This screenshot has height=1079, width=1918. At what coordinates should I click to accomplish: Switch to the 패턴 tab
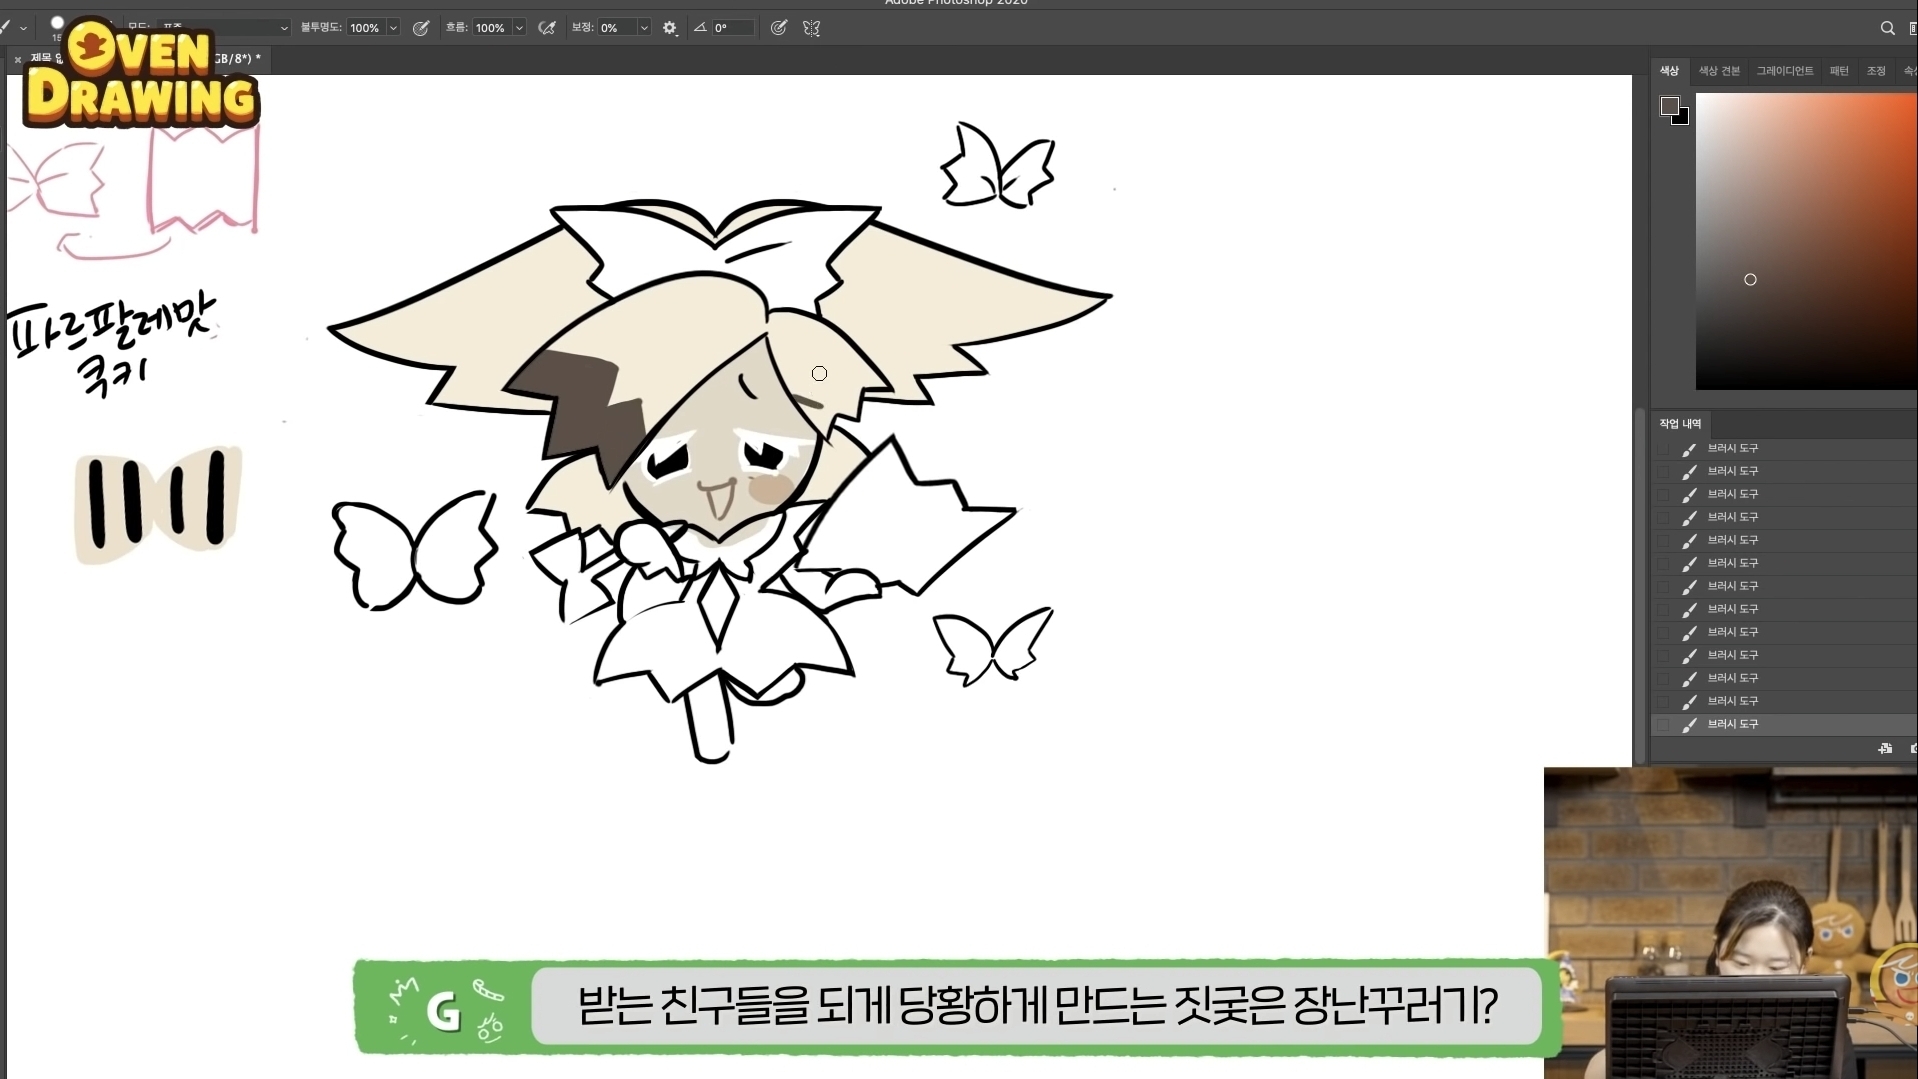coord(1839,71)
